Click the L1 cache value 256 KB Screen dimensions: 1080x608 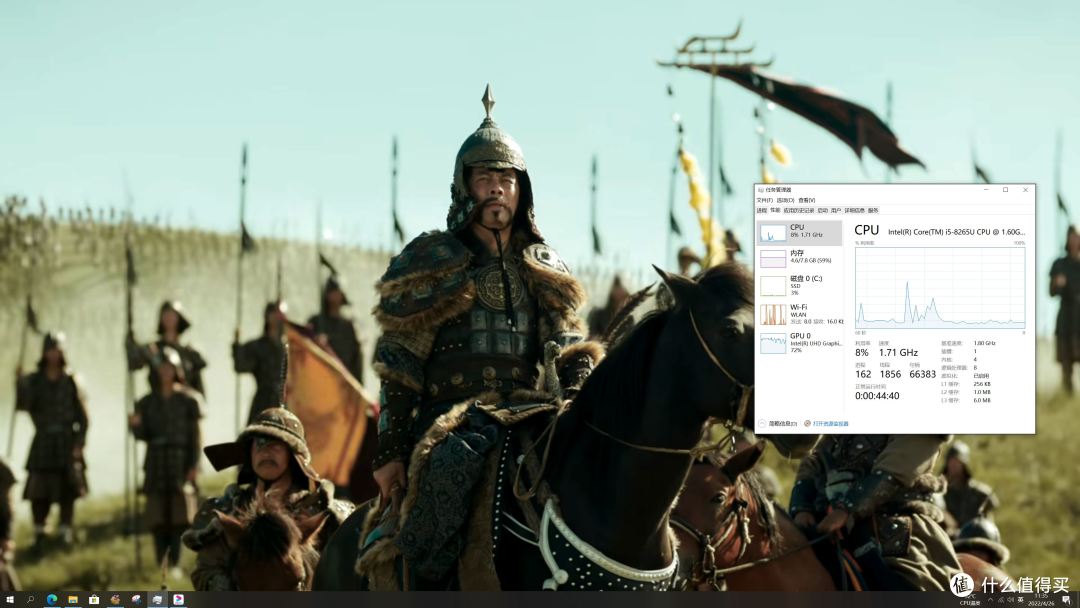(x=982, y=384)
